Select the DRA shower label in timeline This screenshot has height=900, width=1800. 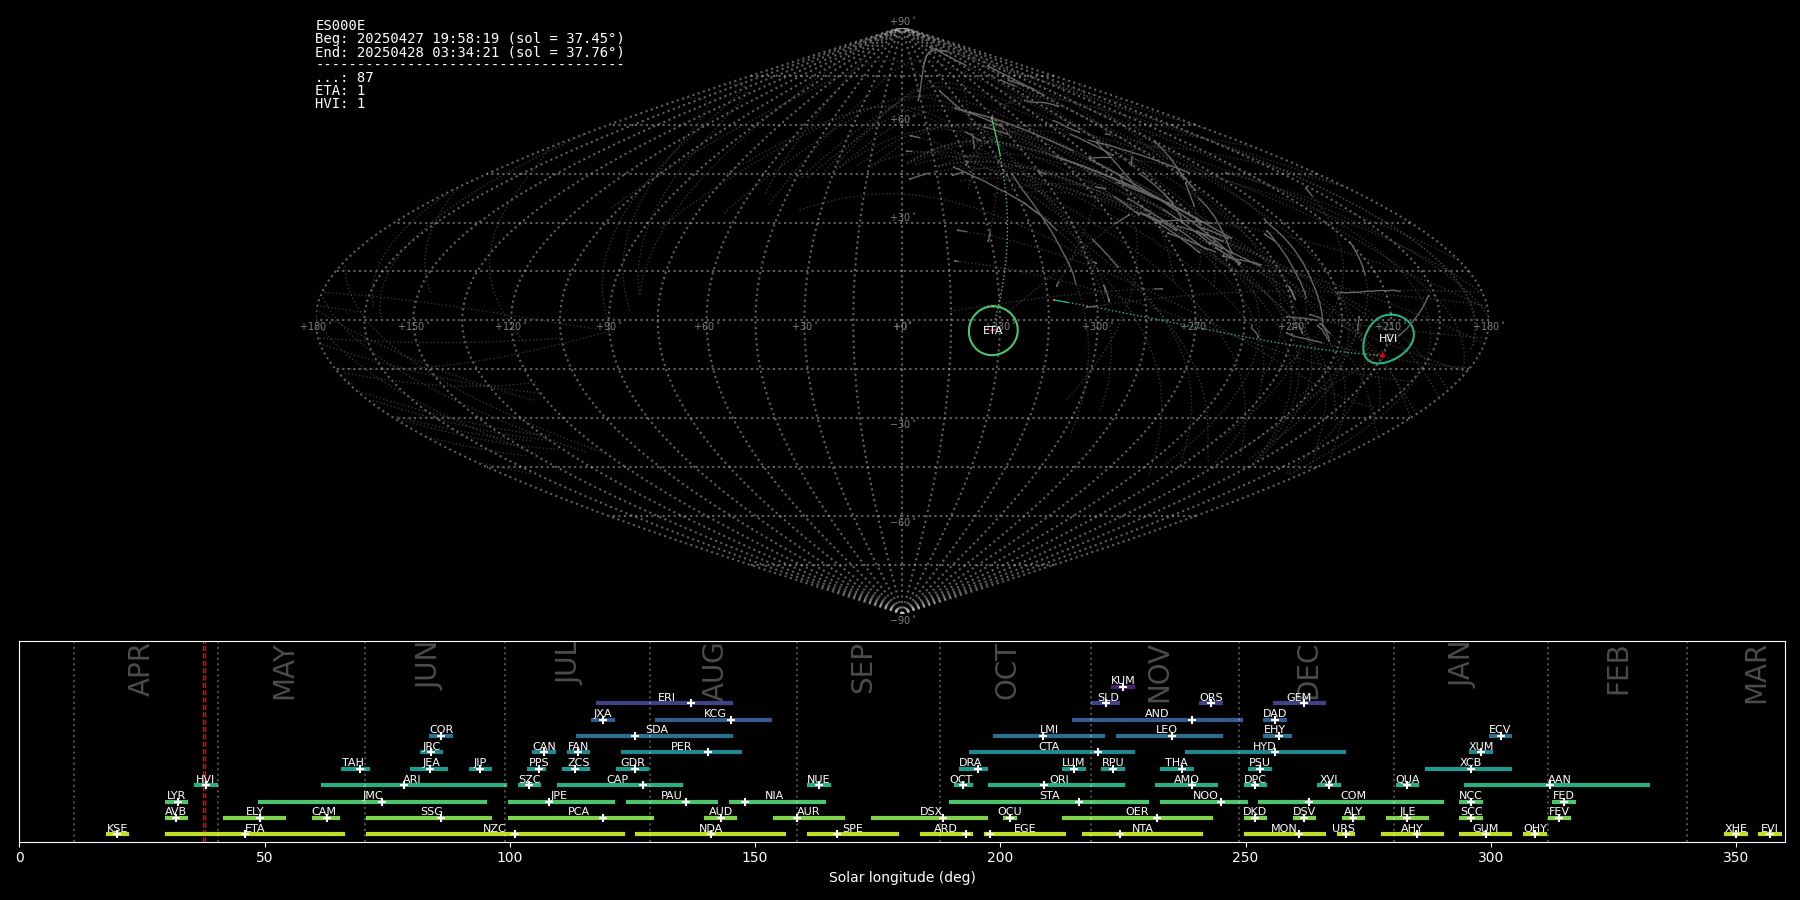pyautogui.click(x=970, y=763)
